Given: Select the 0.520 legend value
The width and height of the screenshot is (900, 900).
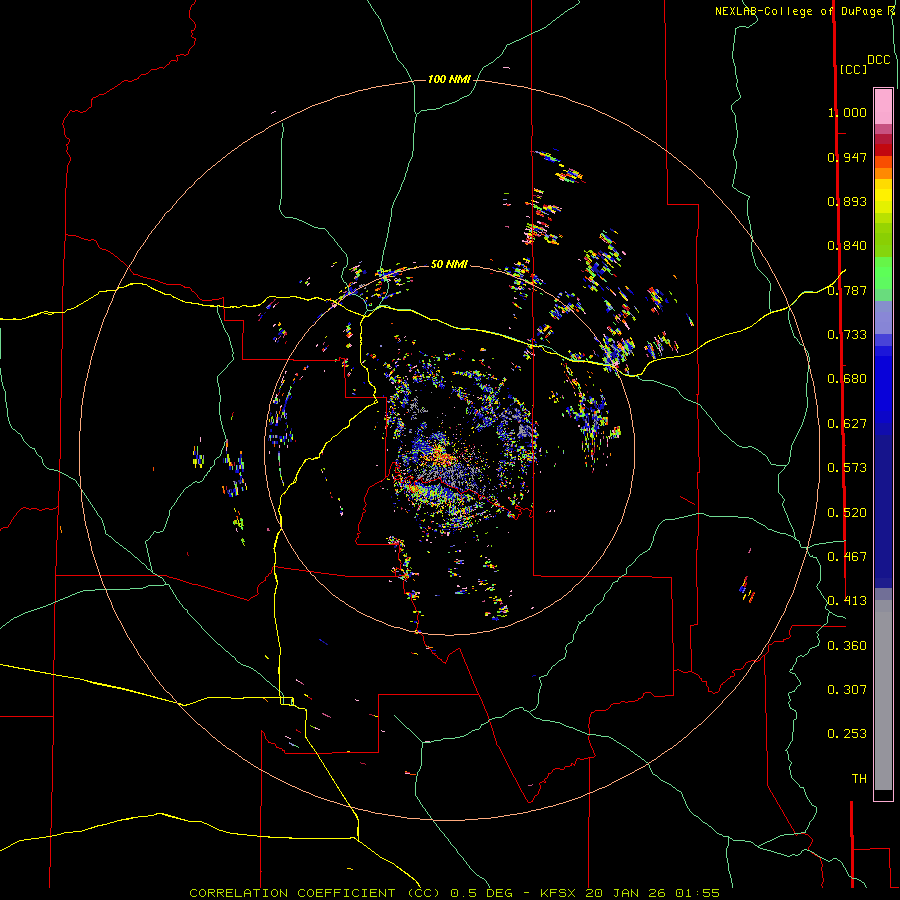Looking at the screenshot, I should [x=847, y=513].
